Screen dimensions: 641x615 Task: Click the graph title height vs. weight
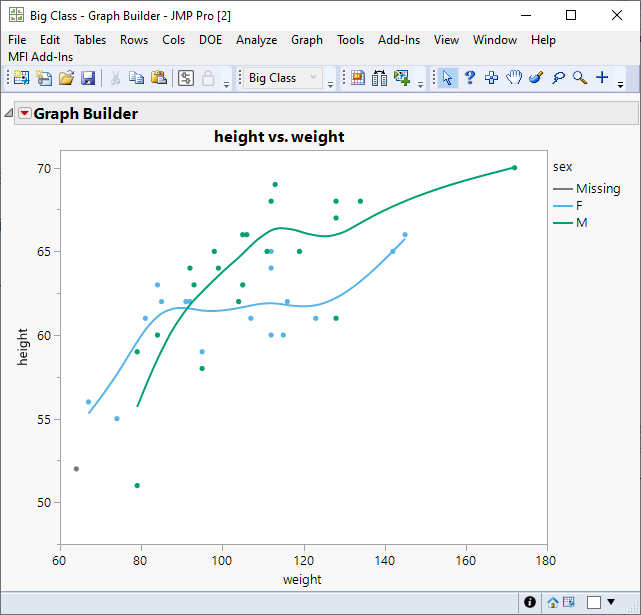pyautogui.click(x=279, y=137)
